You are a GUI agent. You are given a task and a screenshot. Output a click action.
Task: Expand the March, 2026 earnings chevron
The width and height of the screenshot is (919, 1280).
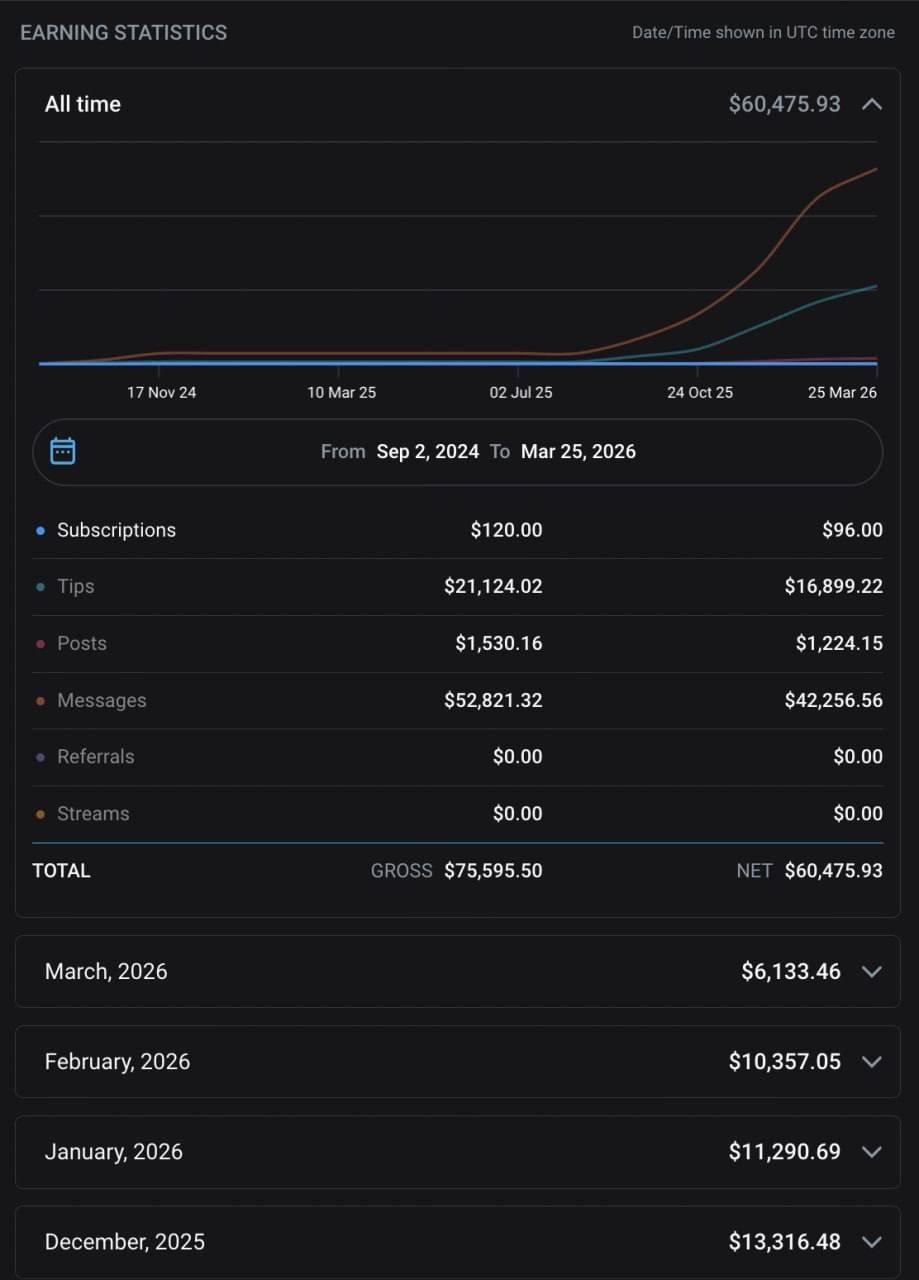(x=872, y=971)
